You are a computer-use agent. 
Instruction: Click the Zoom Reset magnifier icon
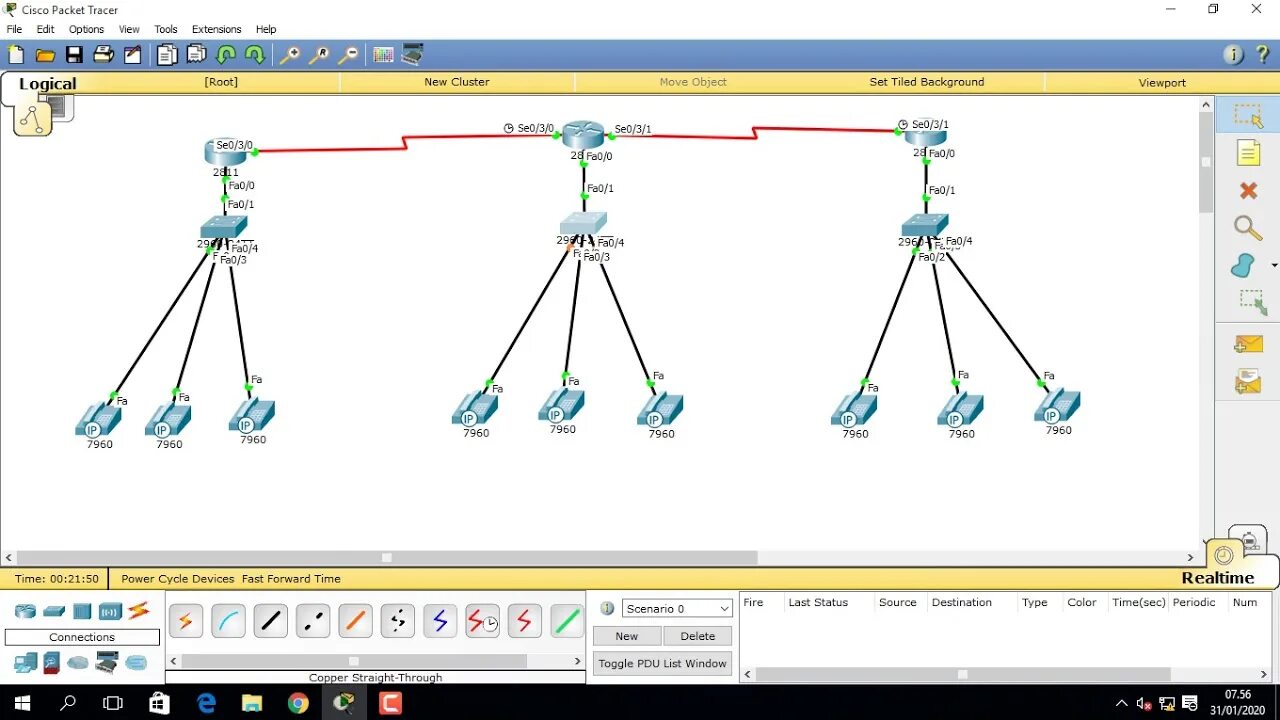tap(319, 55)
